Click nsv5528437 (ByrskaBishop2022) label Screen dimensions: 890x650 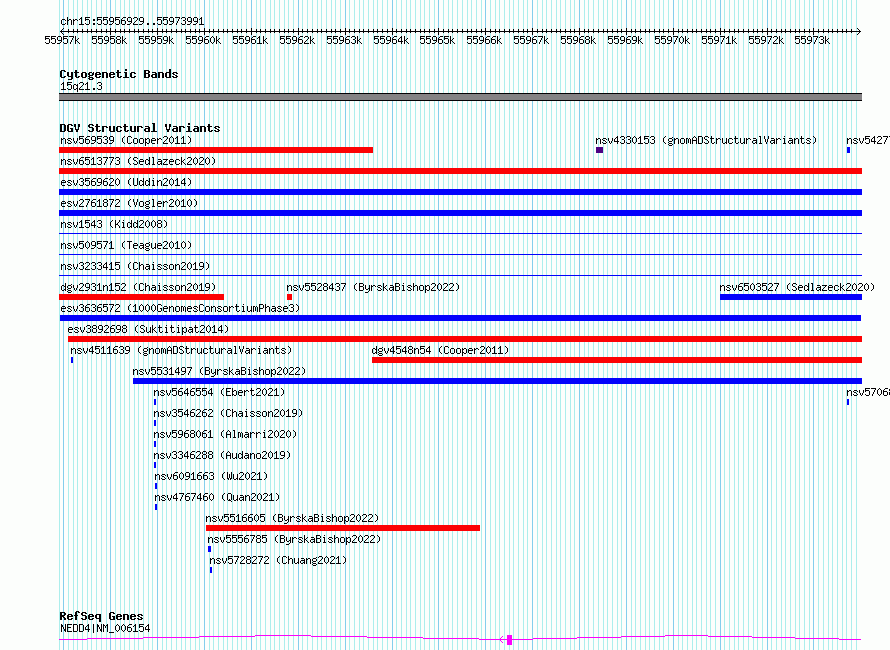point(373,287)
